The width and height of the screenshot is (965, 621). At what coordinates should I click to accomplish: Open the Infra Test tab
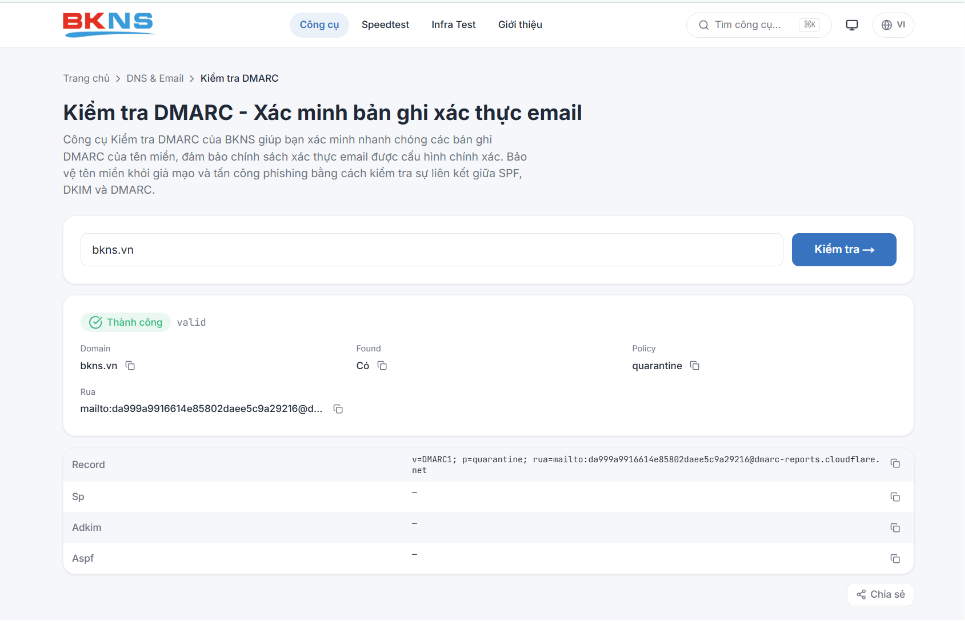tap(454, 25)
